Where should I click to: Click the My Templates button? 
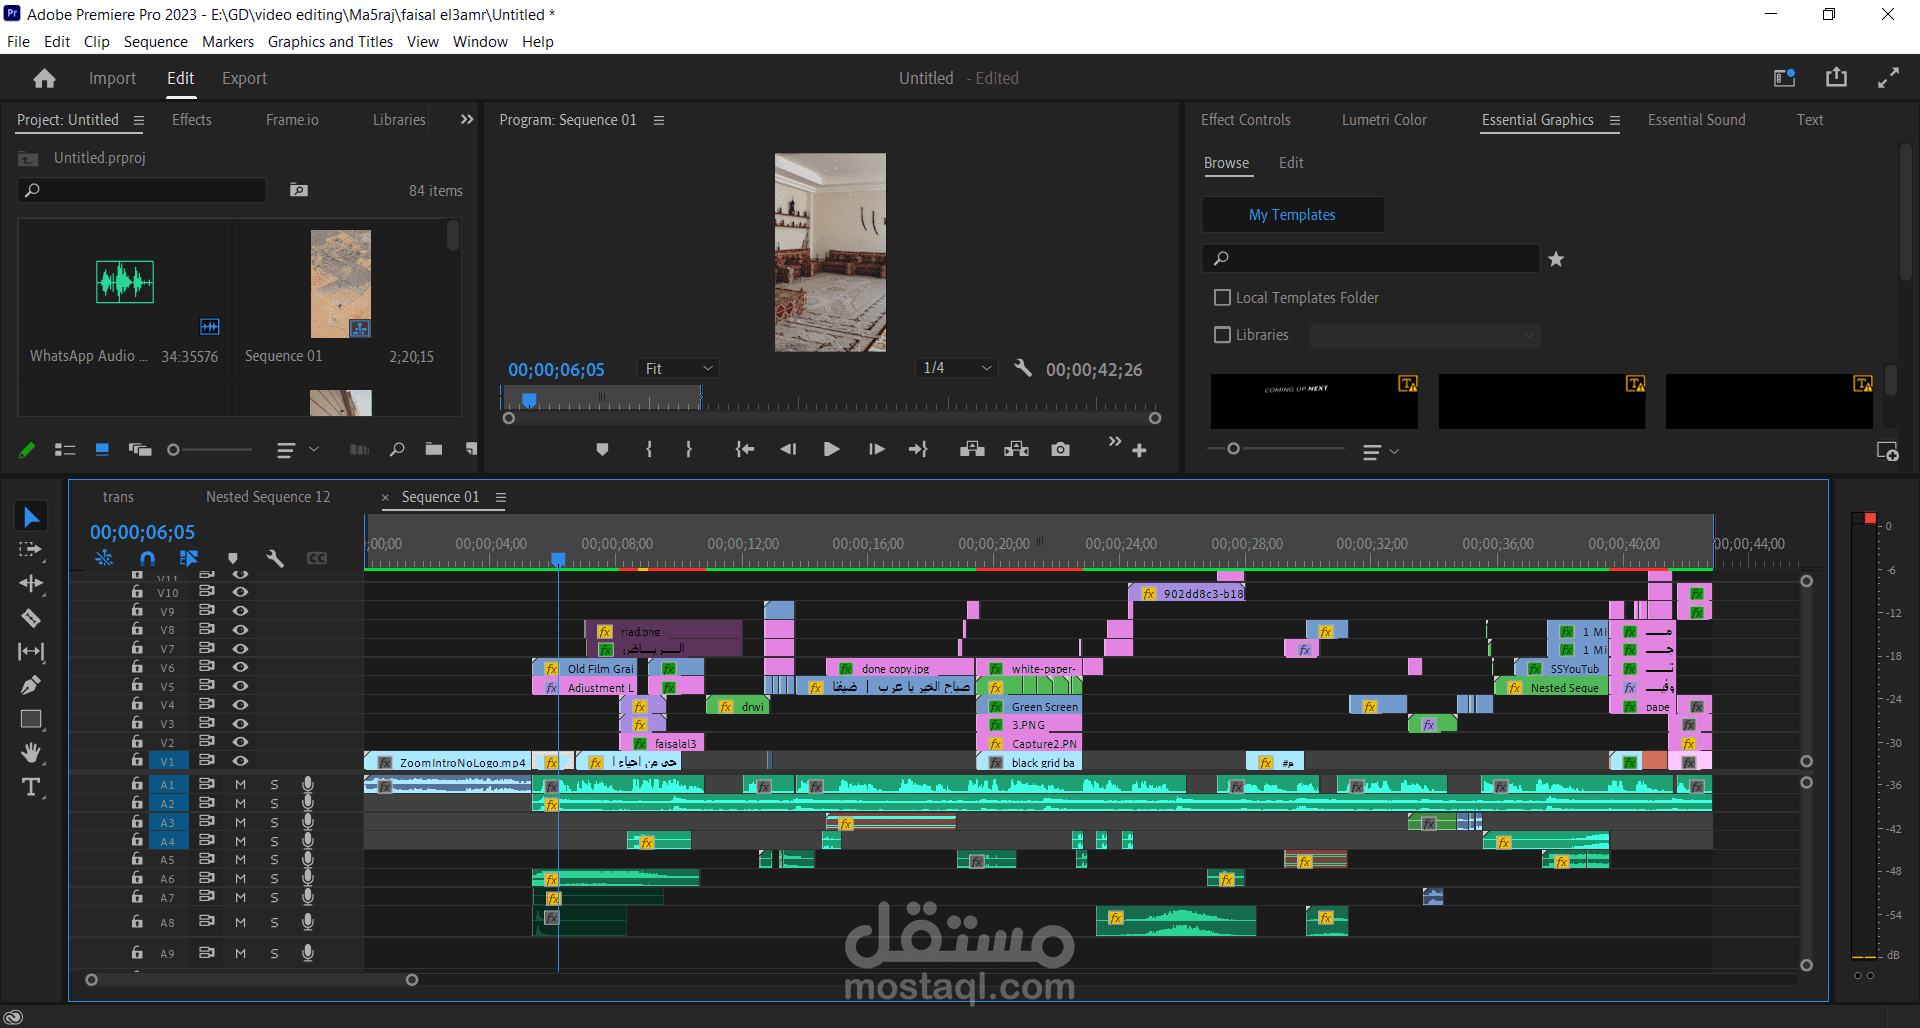pyautogui.click(x=1292, y=215)
